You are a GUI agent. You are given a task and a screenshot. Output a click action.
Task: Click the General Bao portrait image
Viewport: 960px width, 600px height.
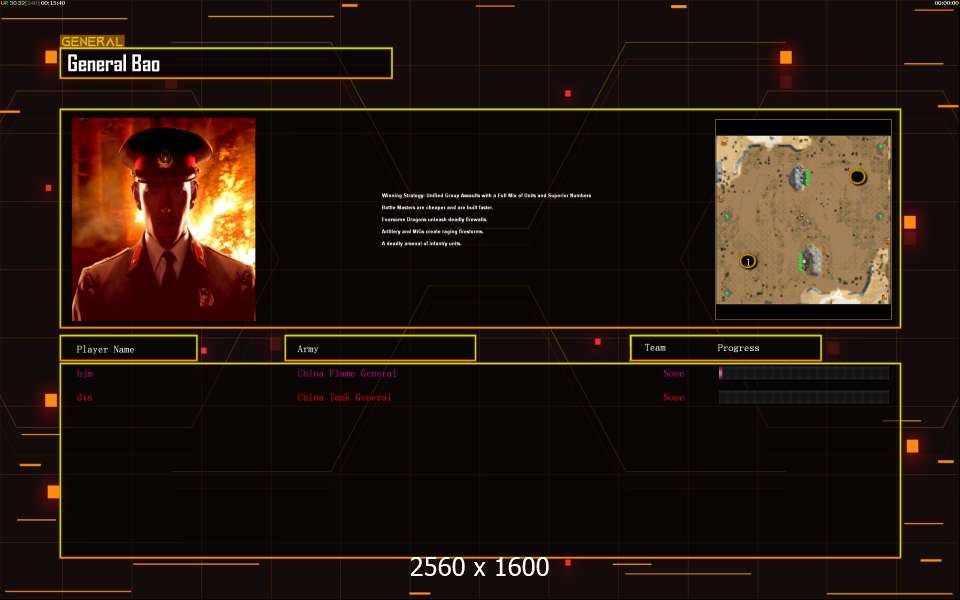[x=163, y=219]
